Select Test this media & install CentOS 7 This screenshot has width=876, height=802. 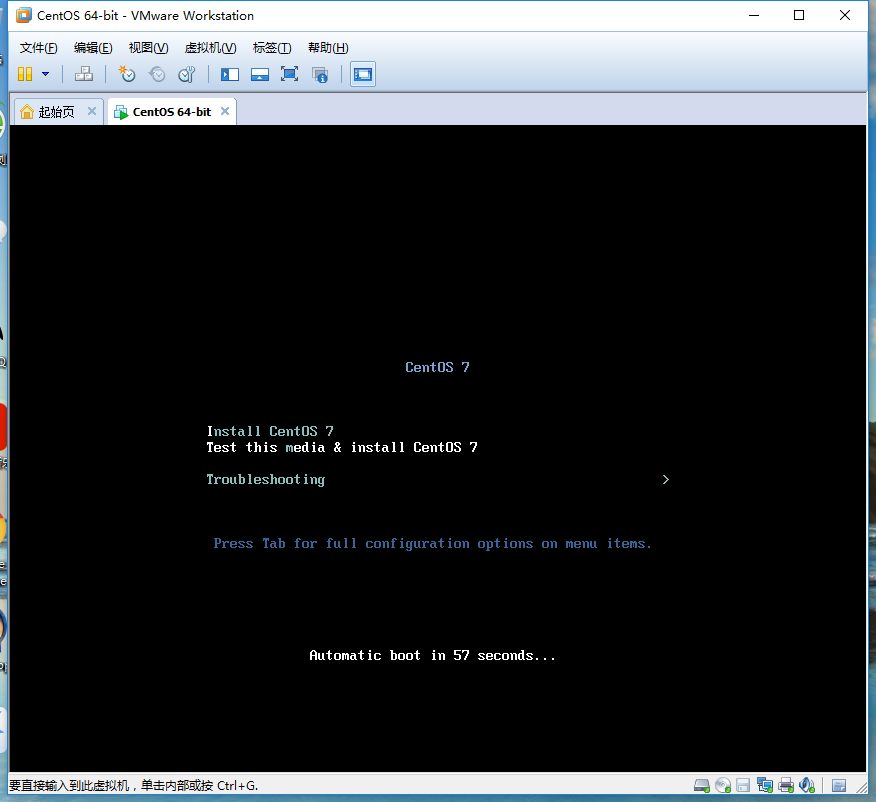click(x=342, y=447)
